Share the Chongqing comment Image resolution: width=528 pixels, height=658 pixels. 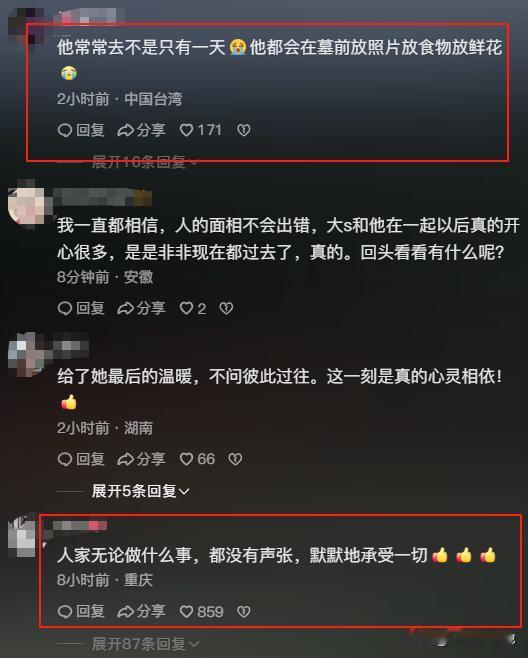coord(141,611)
